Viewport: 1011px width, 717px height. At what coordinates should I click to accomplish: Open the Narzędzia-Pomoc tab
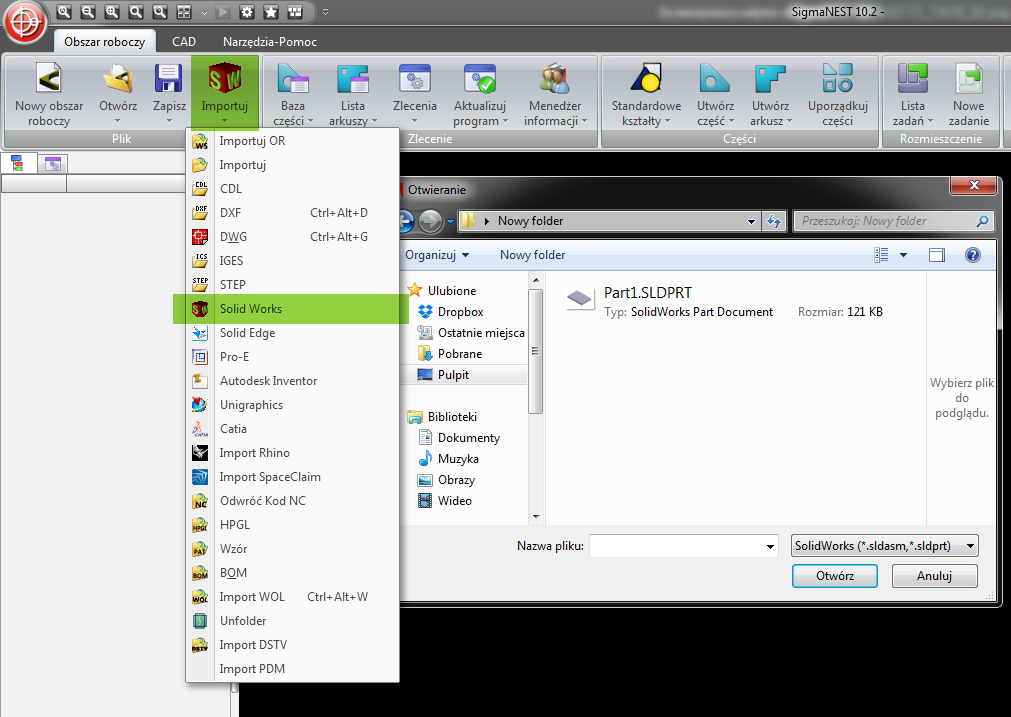tap(270, 42)
